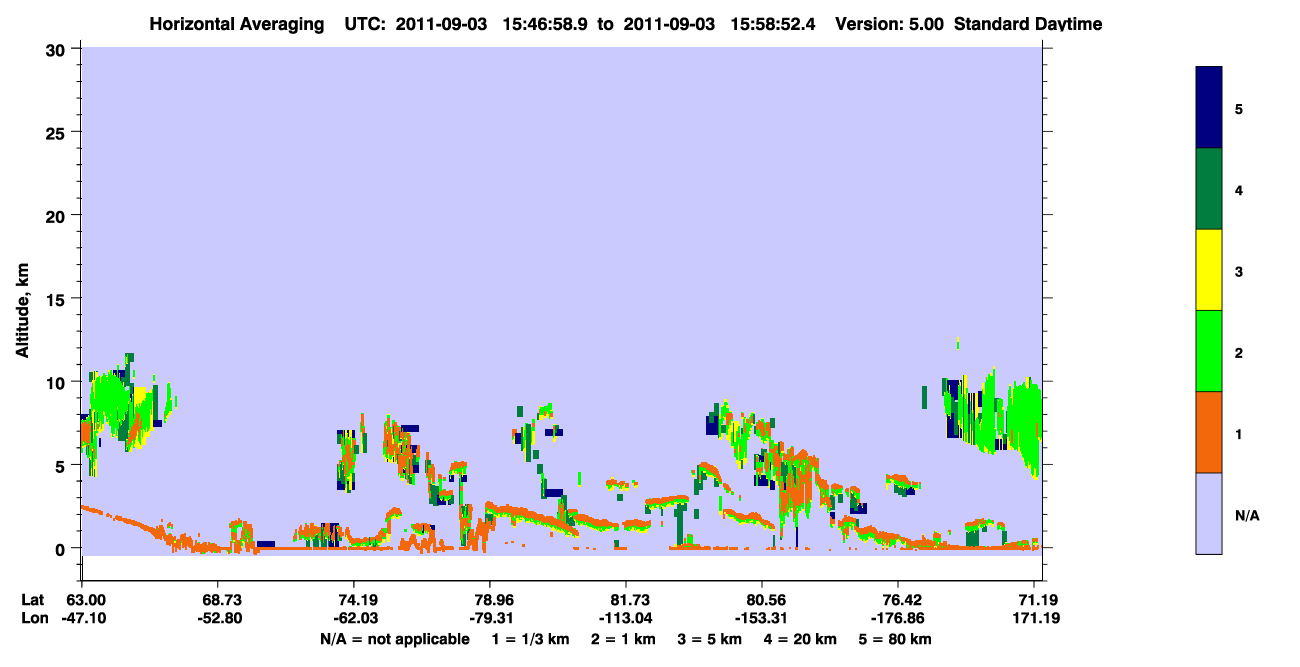This screenshot has height=667, width=1300.
Task: Click the 'Standard Daytime' title text
Action: (x=1028, y=24)
